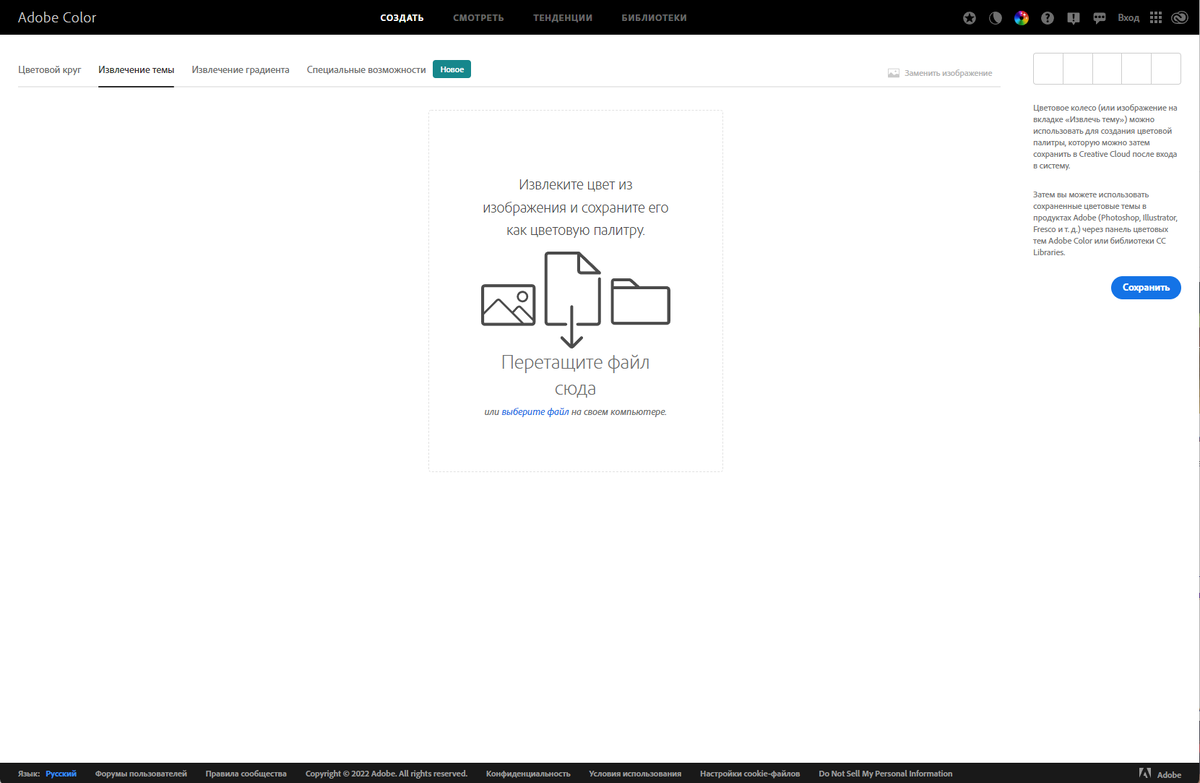1200x783 pixels.
Task: Open Форумы пользователей link
Action: 141,774
